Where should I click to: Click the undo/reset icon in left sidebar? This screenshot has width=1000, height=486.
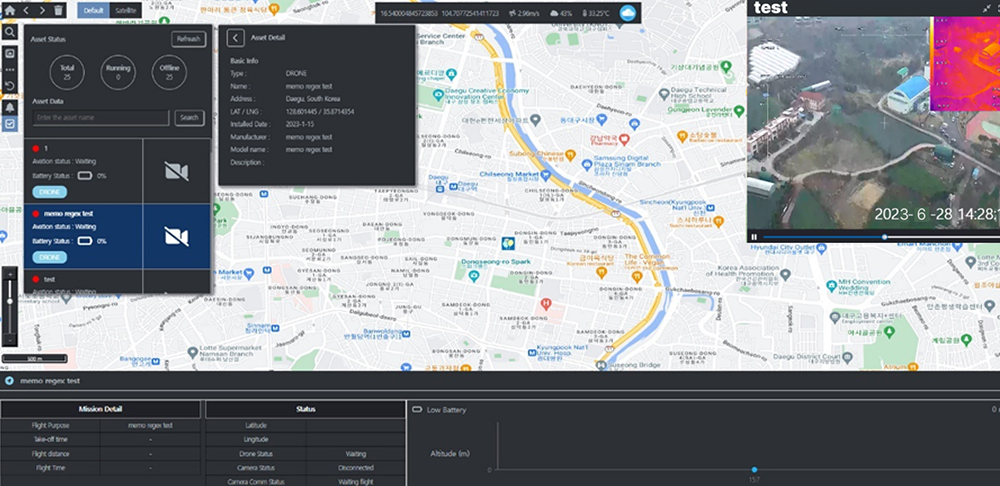click(x=9, y=87)
